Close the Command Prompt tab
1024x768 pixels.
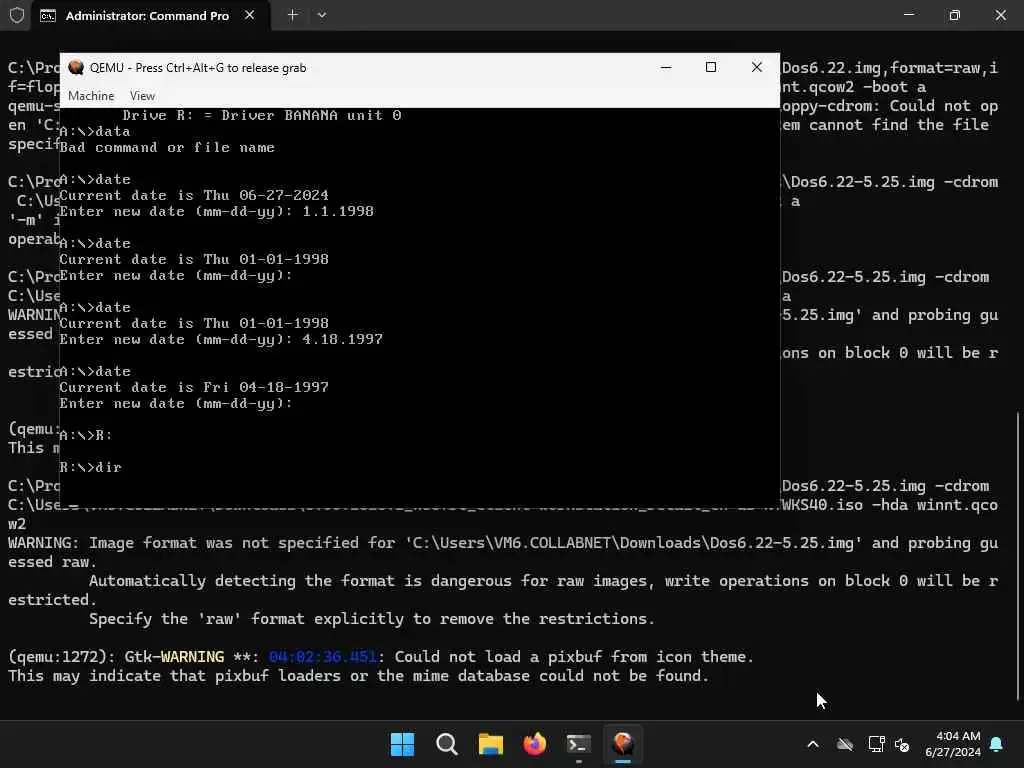click(x=249, y=15)
